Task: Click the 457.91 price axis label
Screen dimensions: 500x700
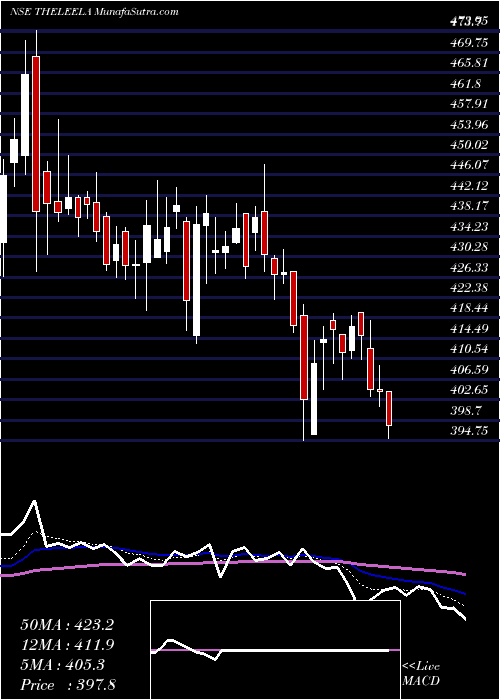Action: tap(468, 104)
